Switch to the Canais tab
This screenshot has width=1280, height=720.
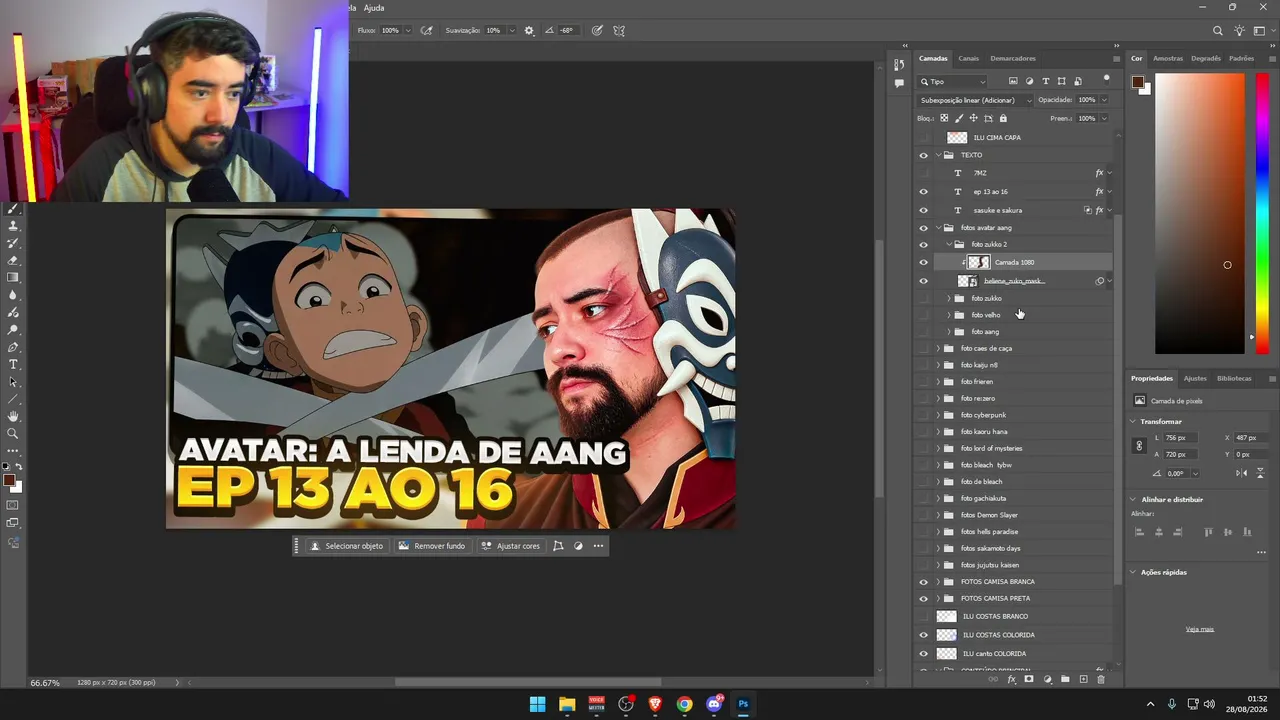(x=968, y=58)
